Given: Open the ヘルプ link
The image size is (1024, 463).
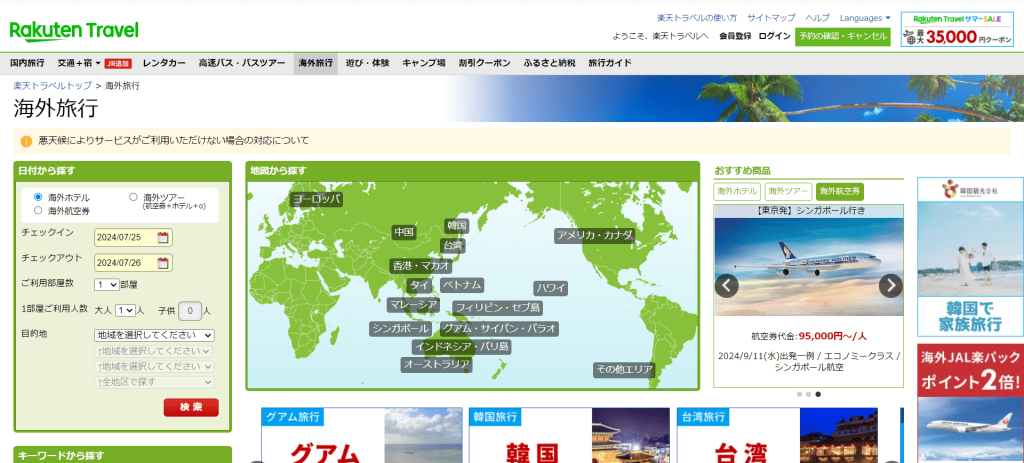Looking at the screenshot, I should pyautogui.click(x=818, y=18).
